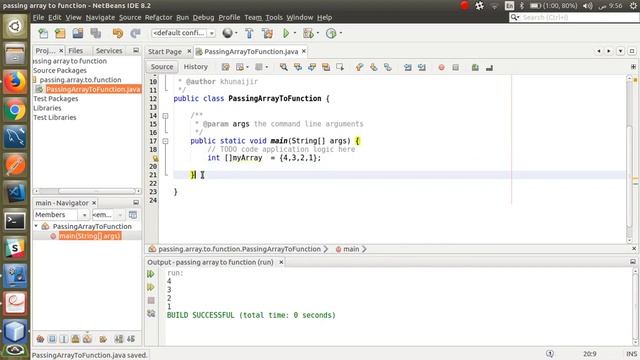This screenshot has width=640, height=360.
Task: Click the Redo arrow icon
Action: (135, 33)
